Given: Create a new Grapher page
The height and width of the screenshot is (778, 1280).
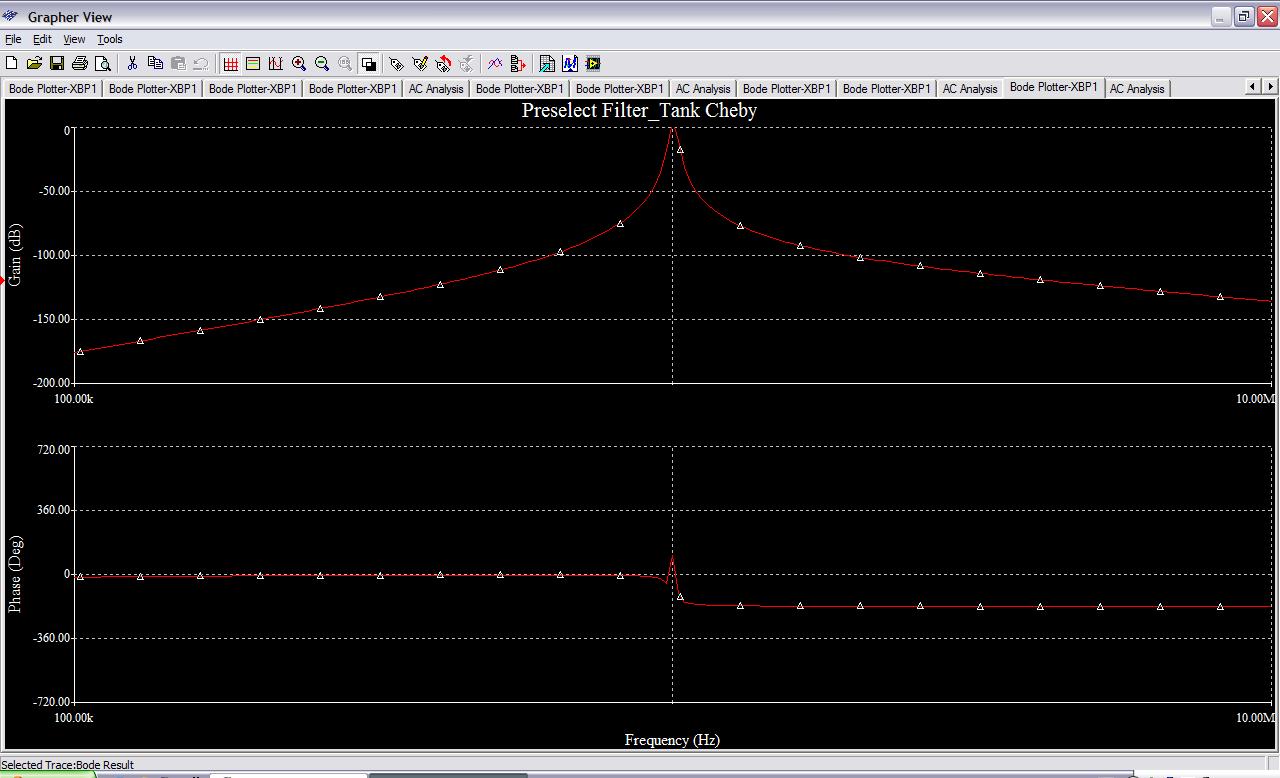Looking at the screenshot, I should pyautogui.click(x=12, y=63).
